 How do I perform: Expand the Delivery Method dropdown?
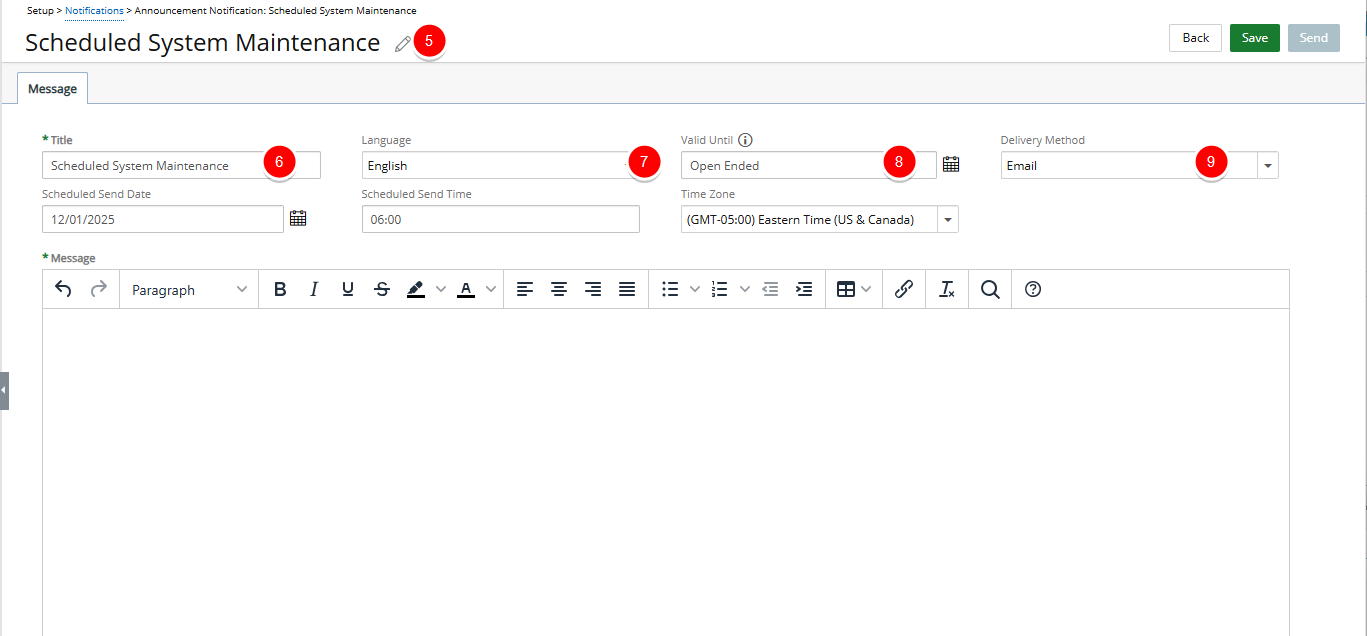tap(1268, 166)
